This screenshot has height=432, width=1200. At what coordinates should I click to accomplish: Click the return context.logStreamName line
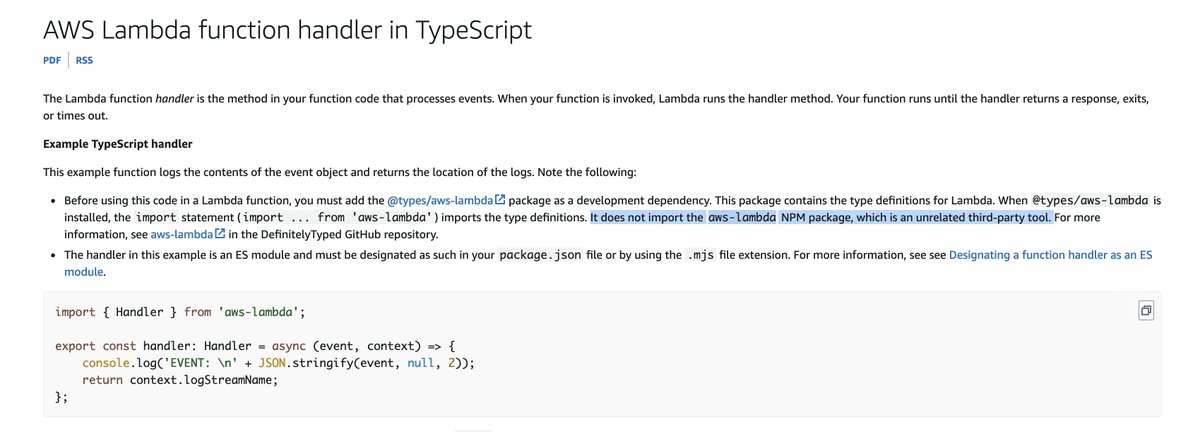179,380
